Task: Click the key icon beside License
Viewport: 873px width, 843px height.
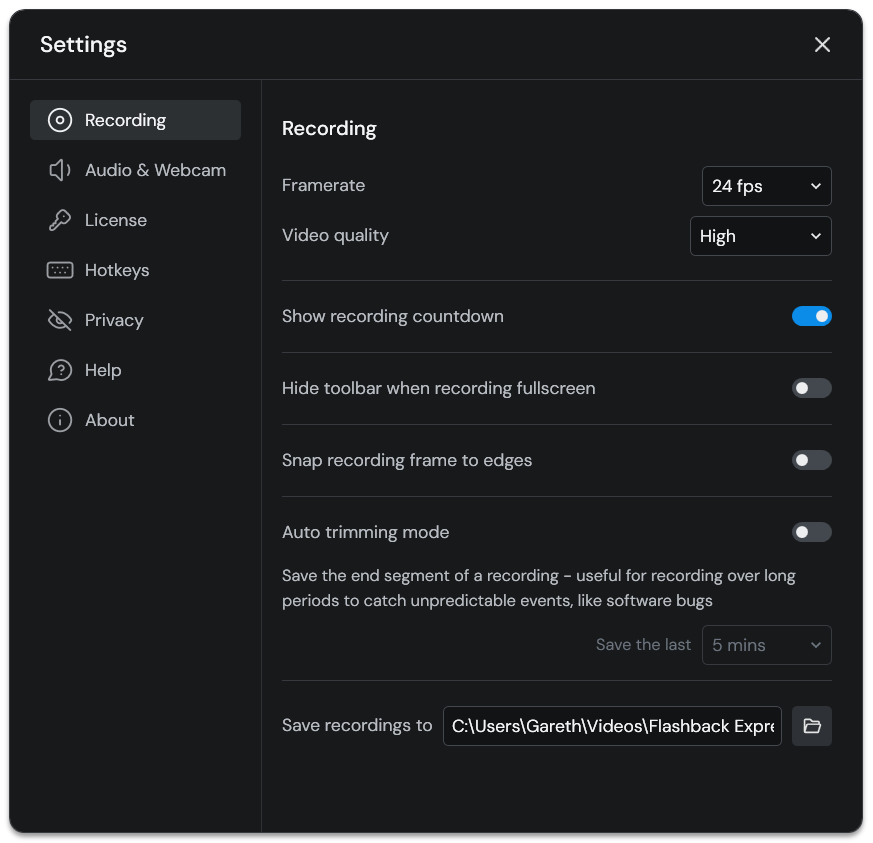Action: point(60,220)
